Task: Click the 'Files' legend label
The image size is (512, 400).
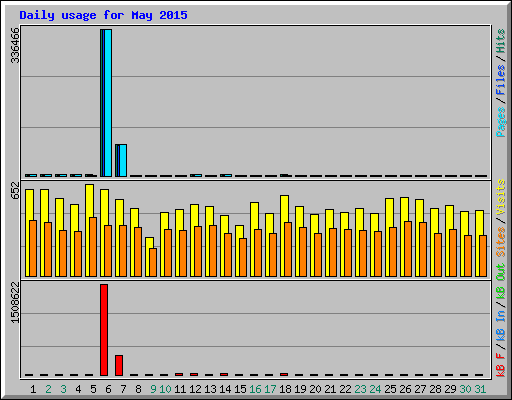Action: (500, 80)
